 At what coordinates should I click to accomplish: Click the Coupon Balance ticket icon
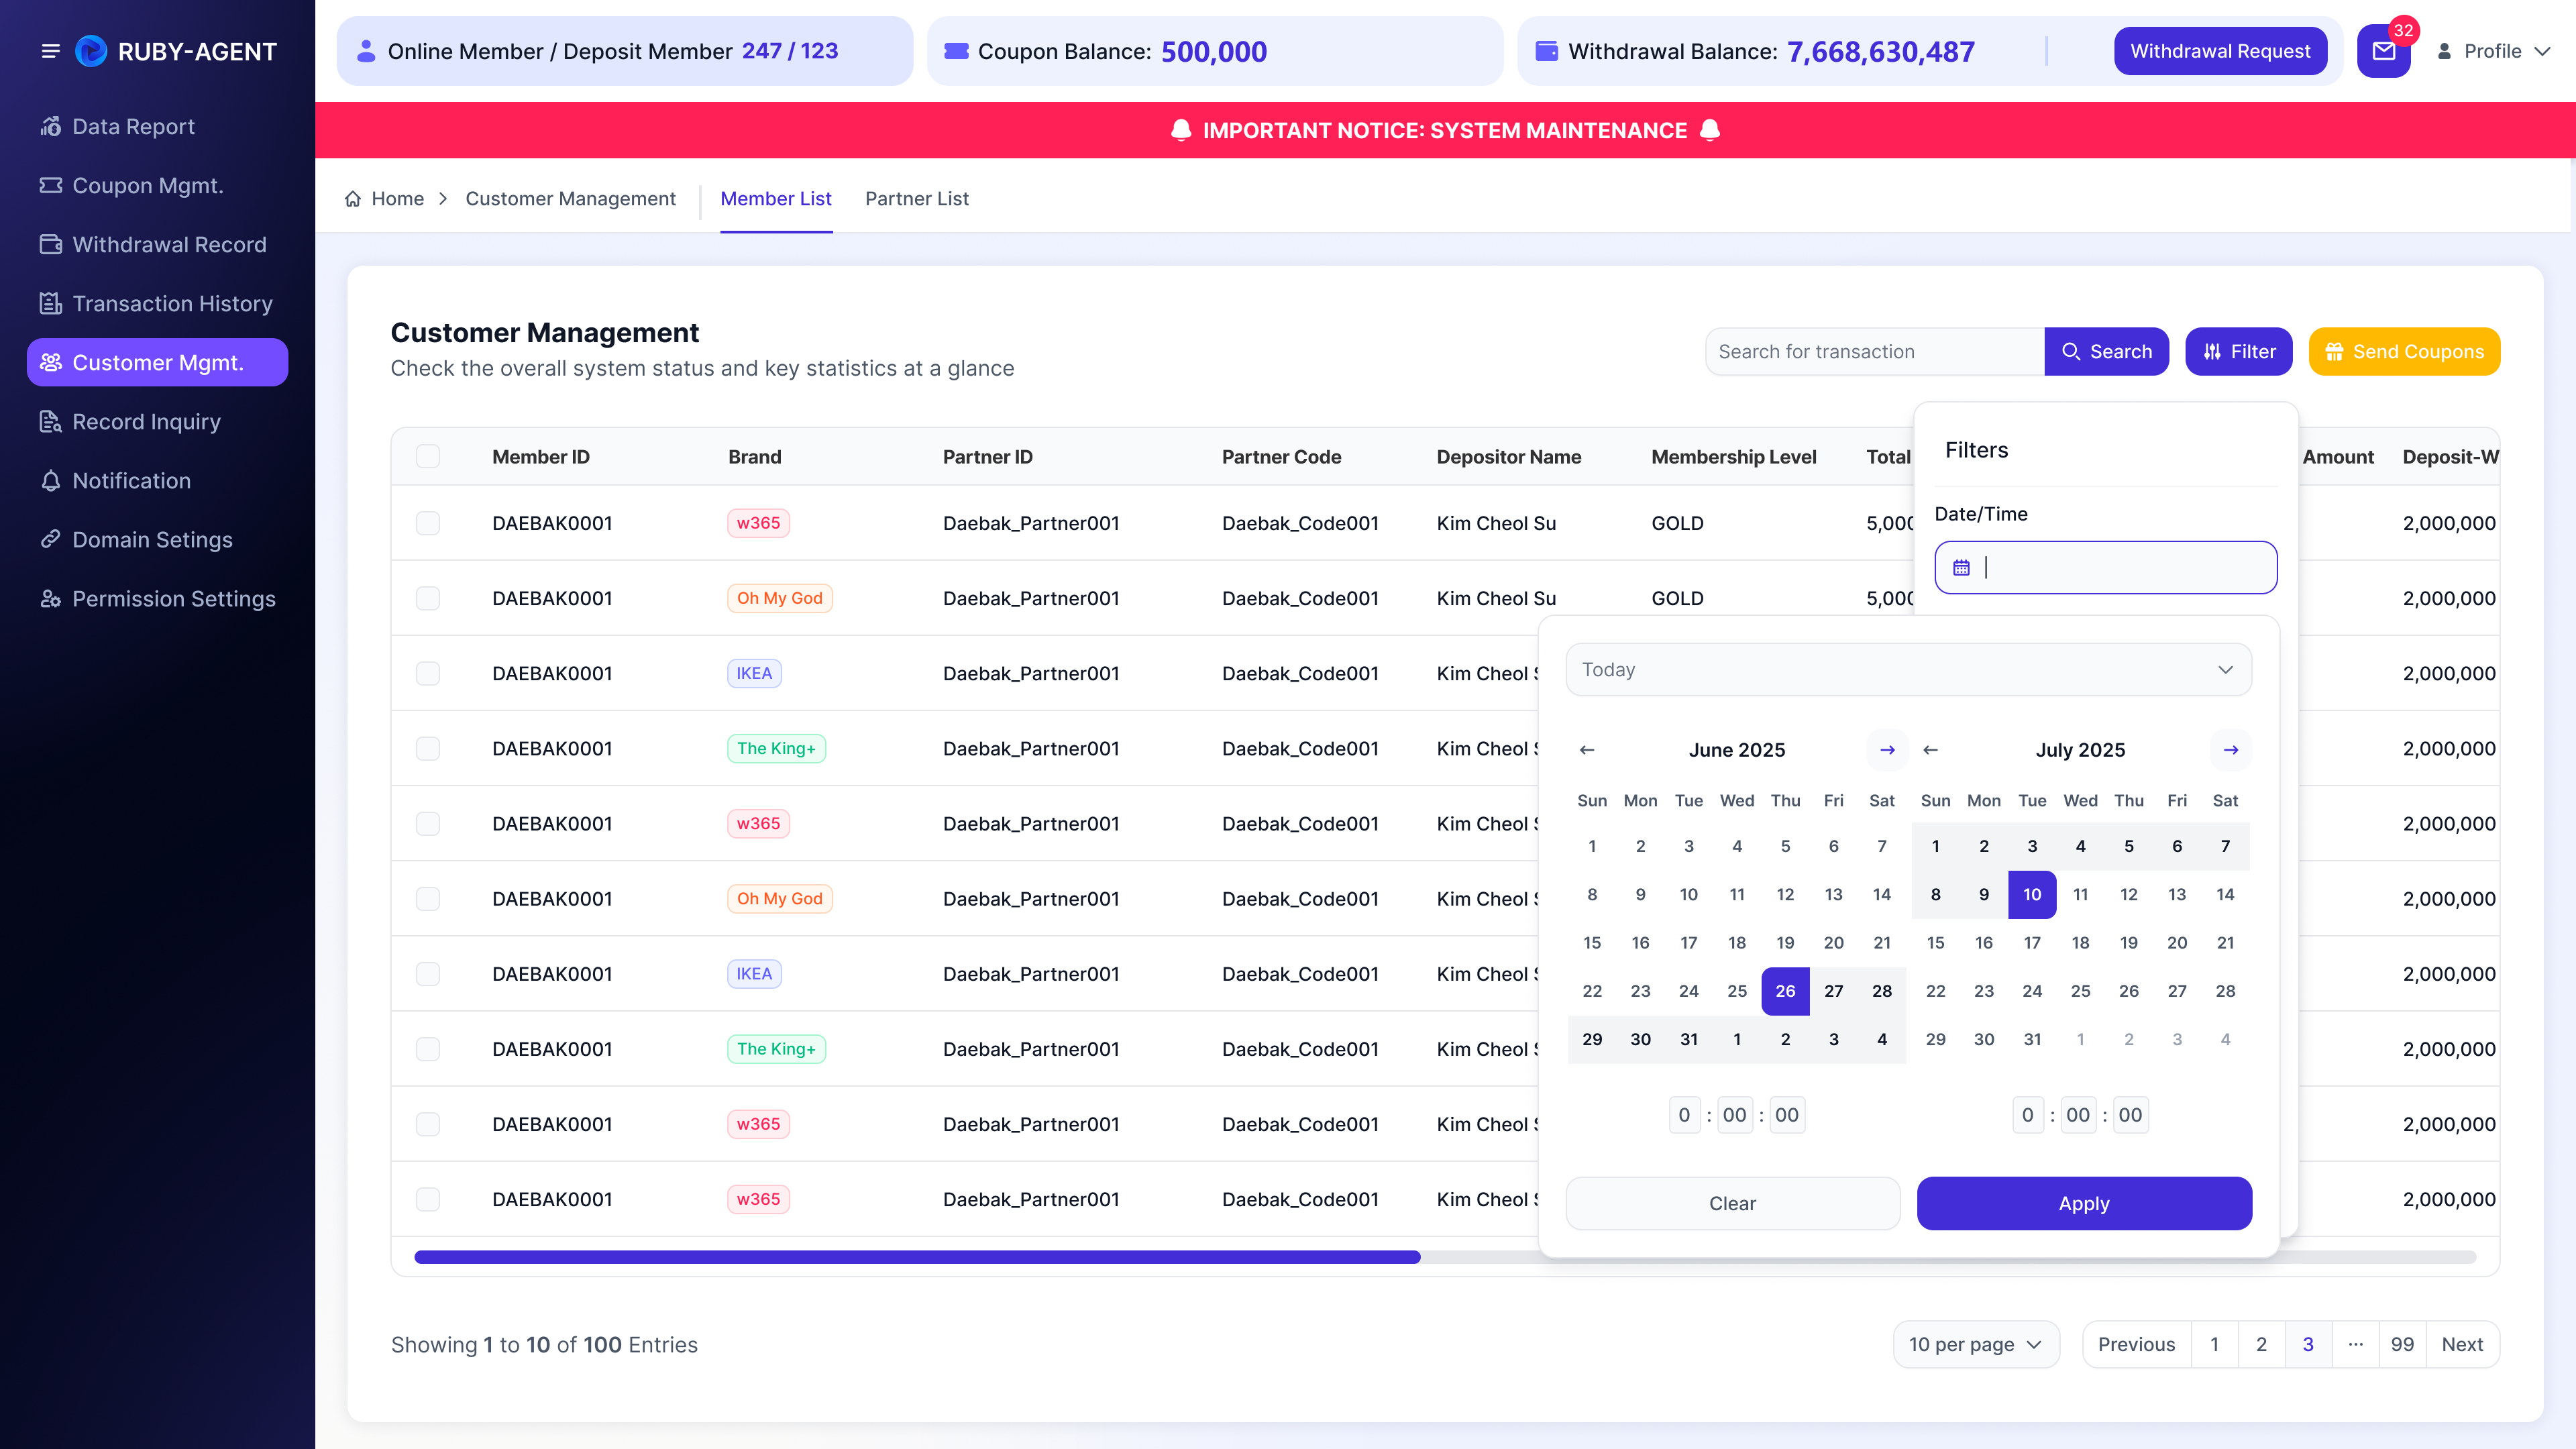point(956,51)
